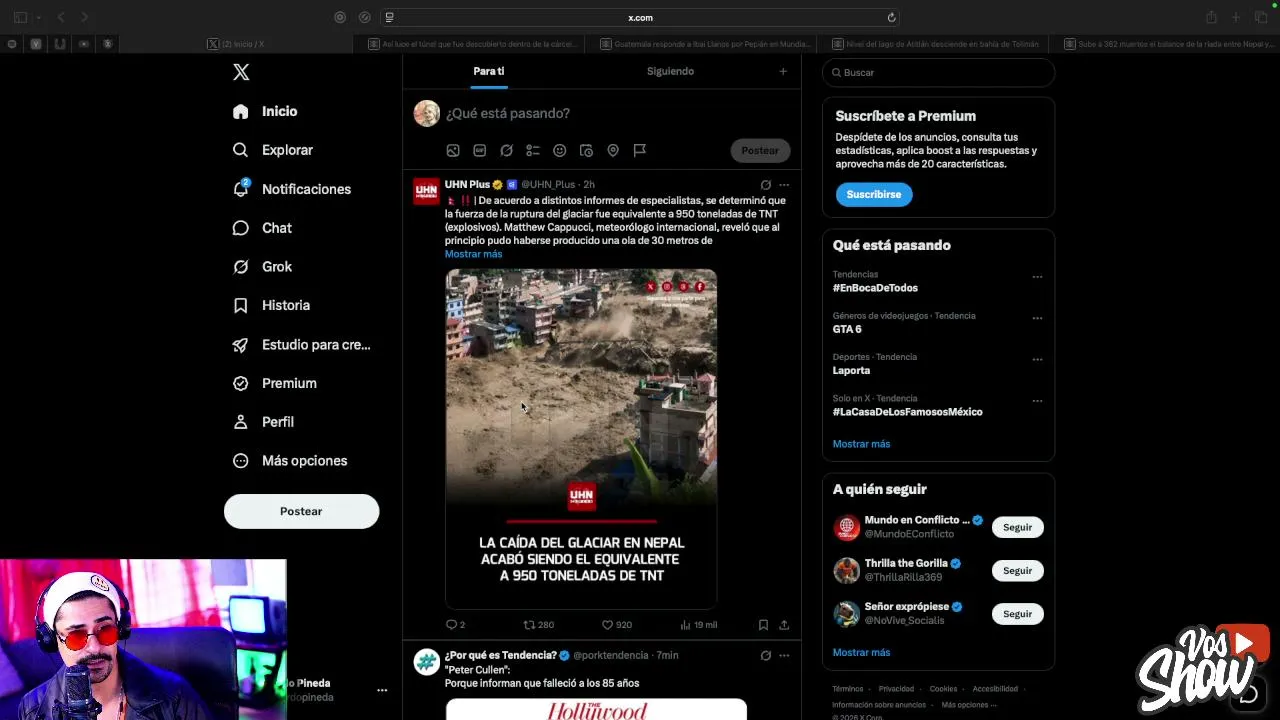Show more trends under Qué está pasando

[x=861, y=444]
